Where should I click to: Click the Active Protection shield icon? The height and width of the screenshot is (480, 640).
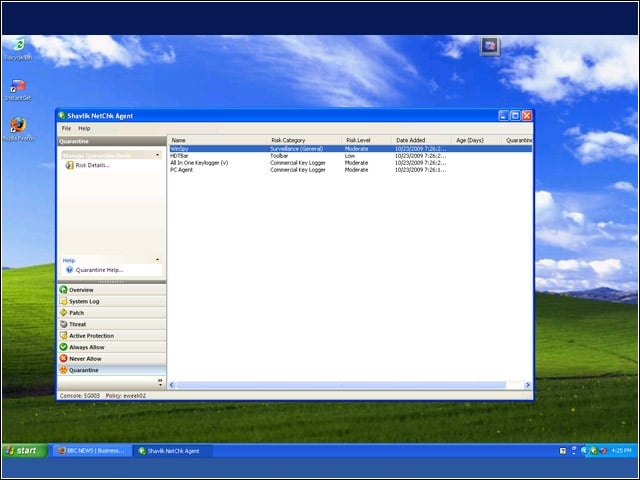(x=63, y=336)
